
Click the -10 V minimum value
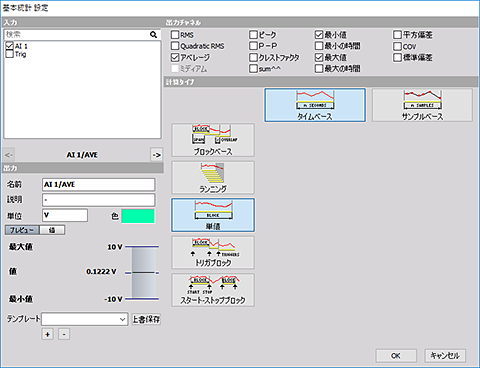(113, 299)
